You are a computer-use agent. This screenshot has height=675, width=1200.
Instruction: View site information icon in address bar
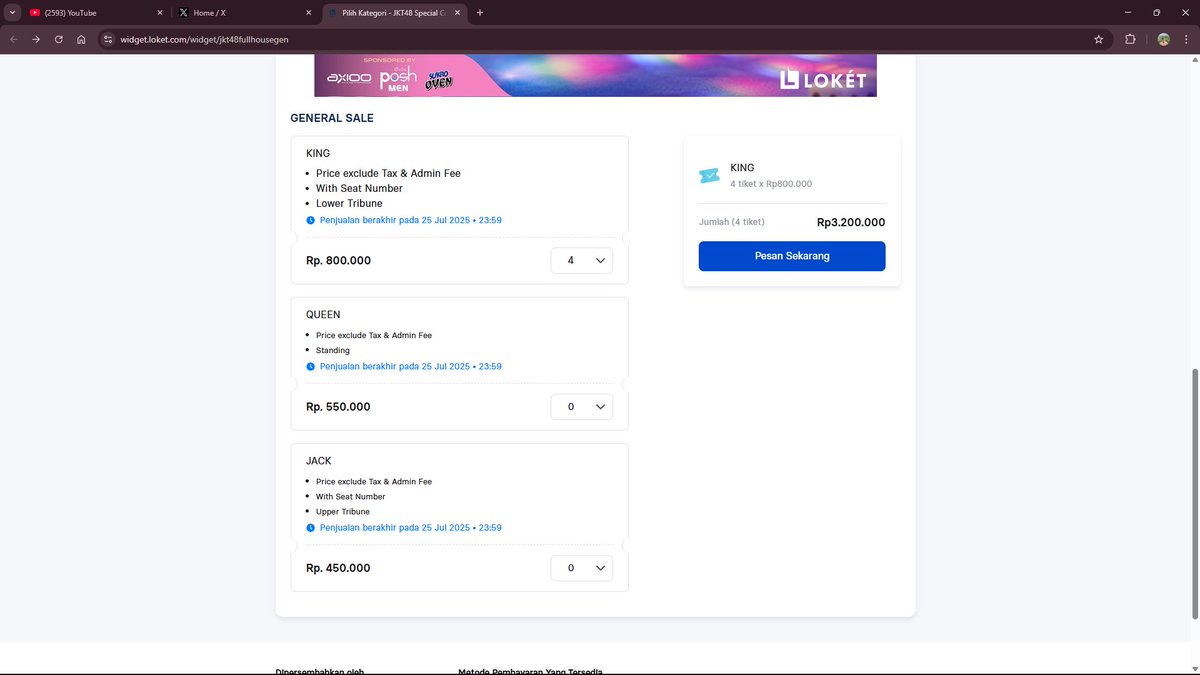[x=109, y=39]
